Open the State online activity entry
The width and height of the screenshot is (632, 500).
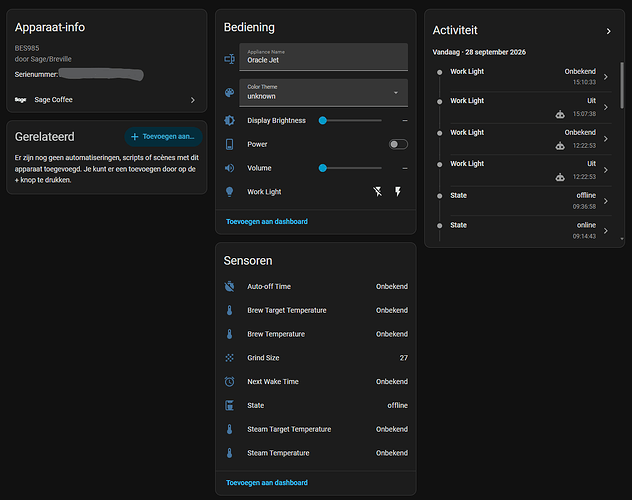click(524, 230)
